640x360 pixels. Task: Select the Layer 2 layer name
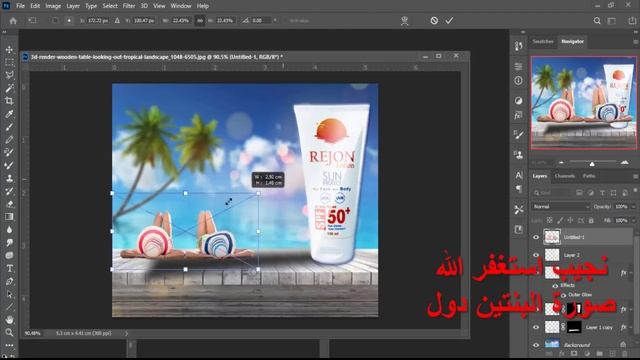(x=571, y=256)
